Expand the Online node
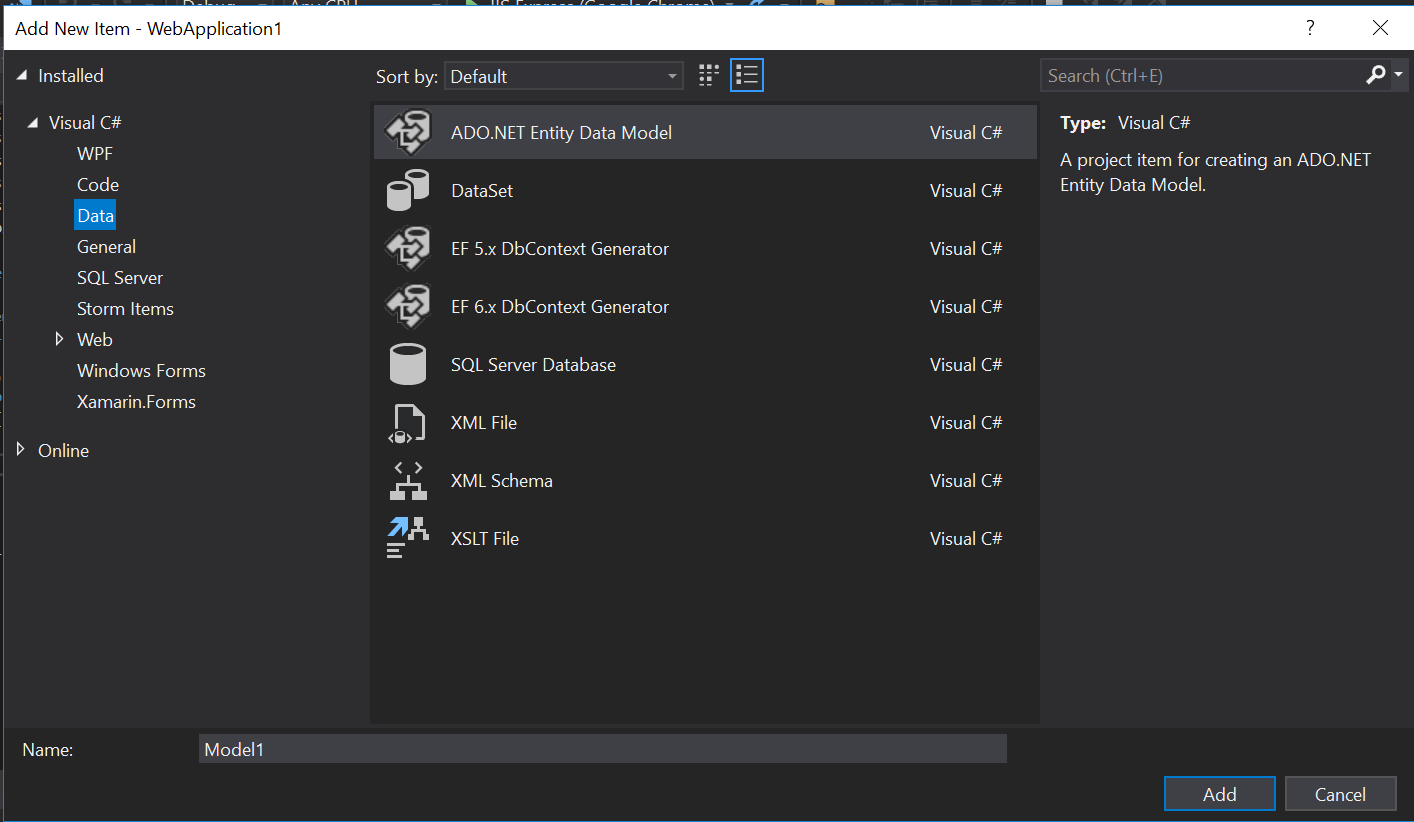 21,450
